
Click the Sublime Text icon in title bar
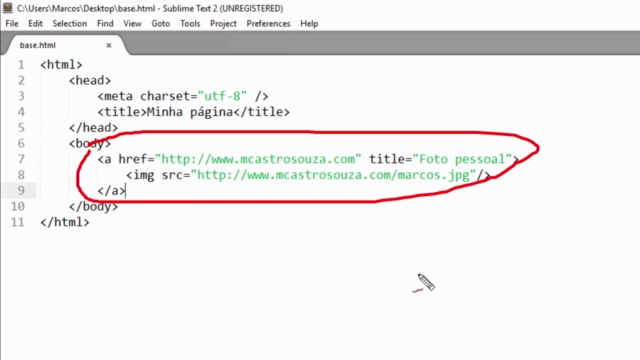coord(8,8)
